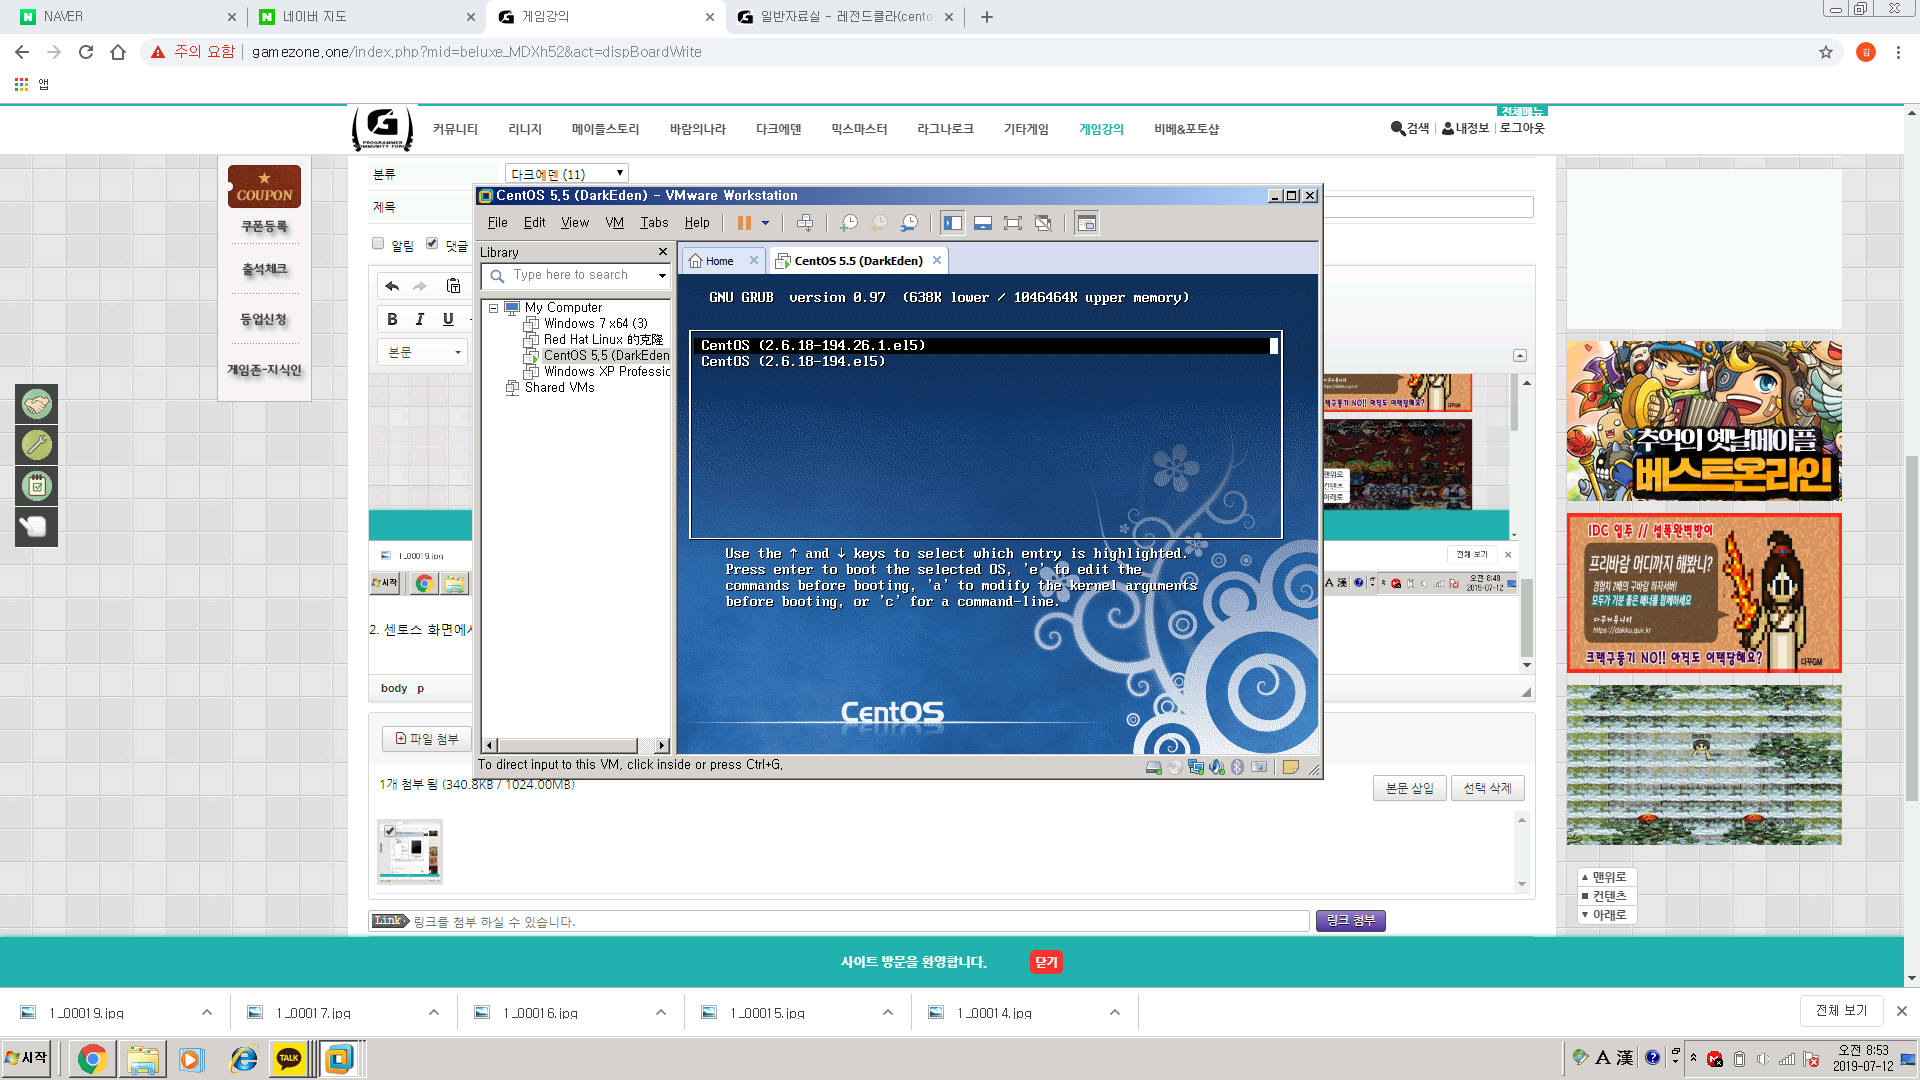The height and width of the screenshot is (1080, 1920).
Task: Click 전체 보기 in downloads bar
Action: click(x=1841, y=1011)
